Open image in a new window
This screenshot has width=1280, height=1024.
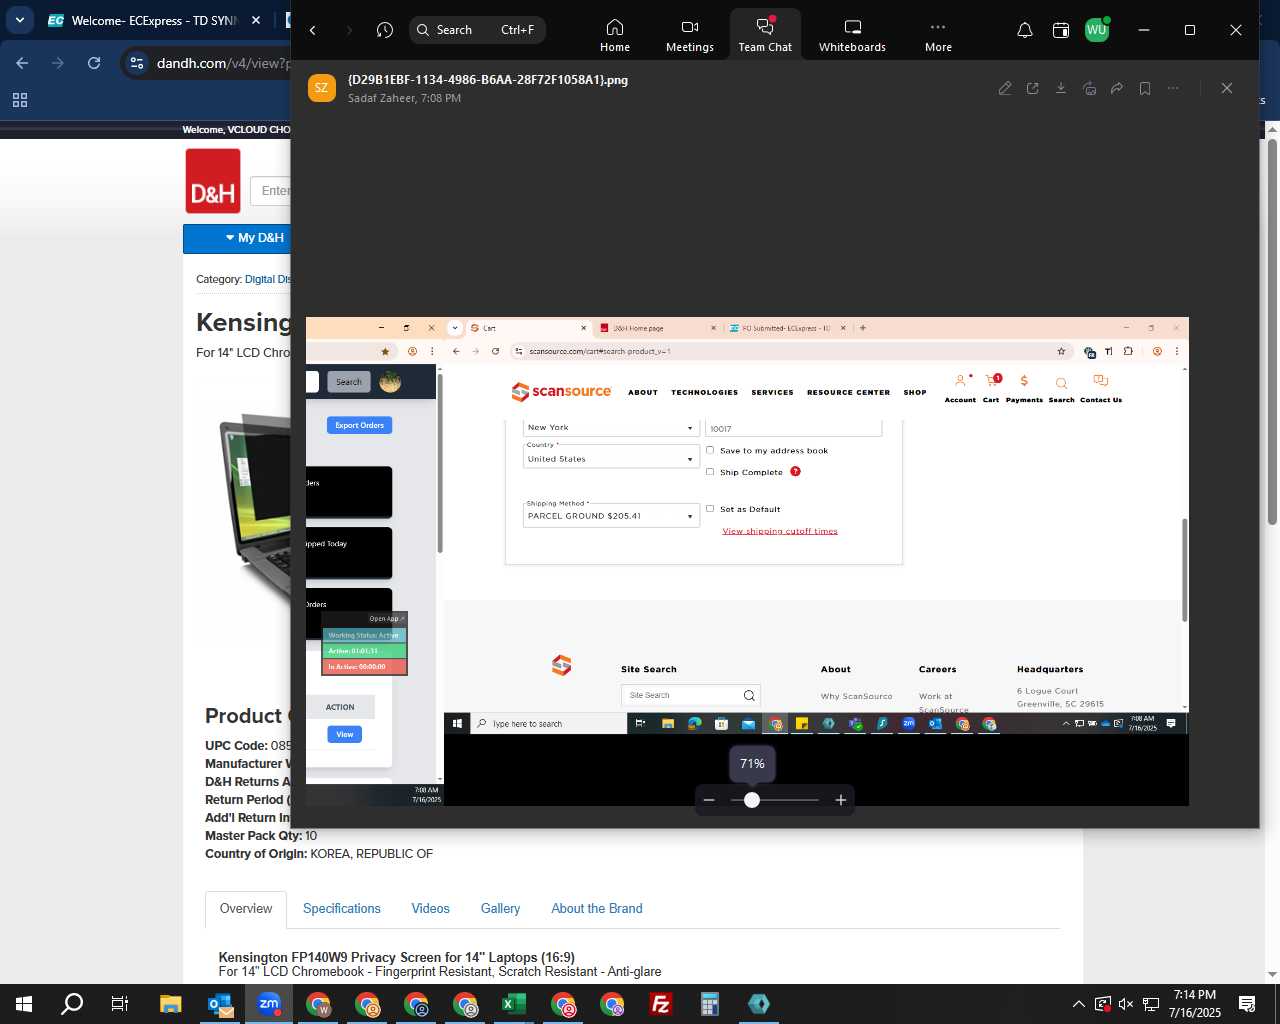tap(1033, 88)
